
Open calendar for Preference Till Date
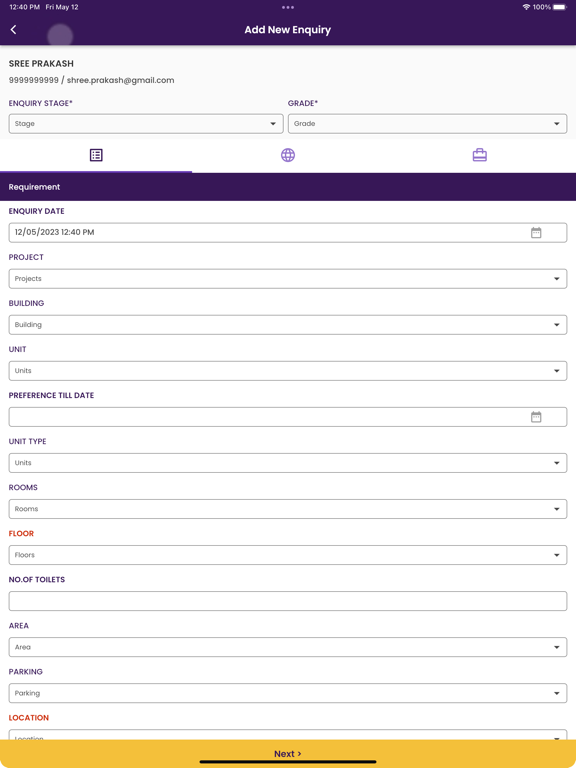click(x=536, y=417)
